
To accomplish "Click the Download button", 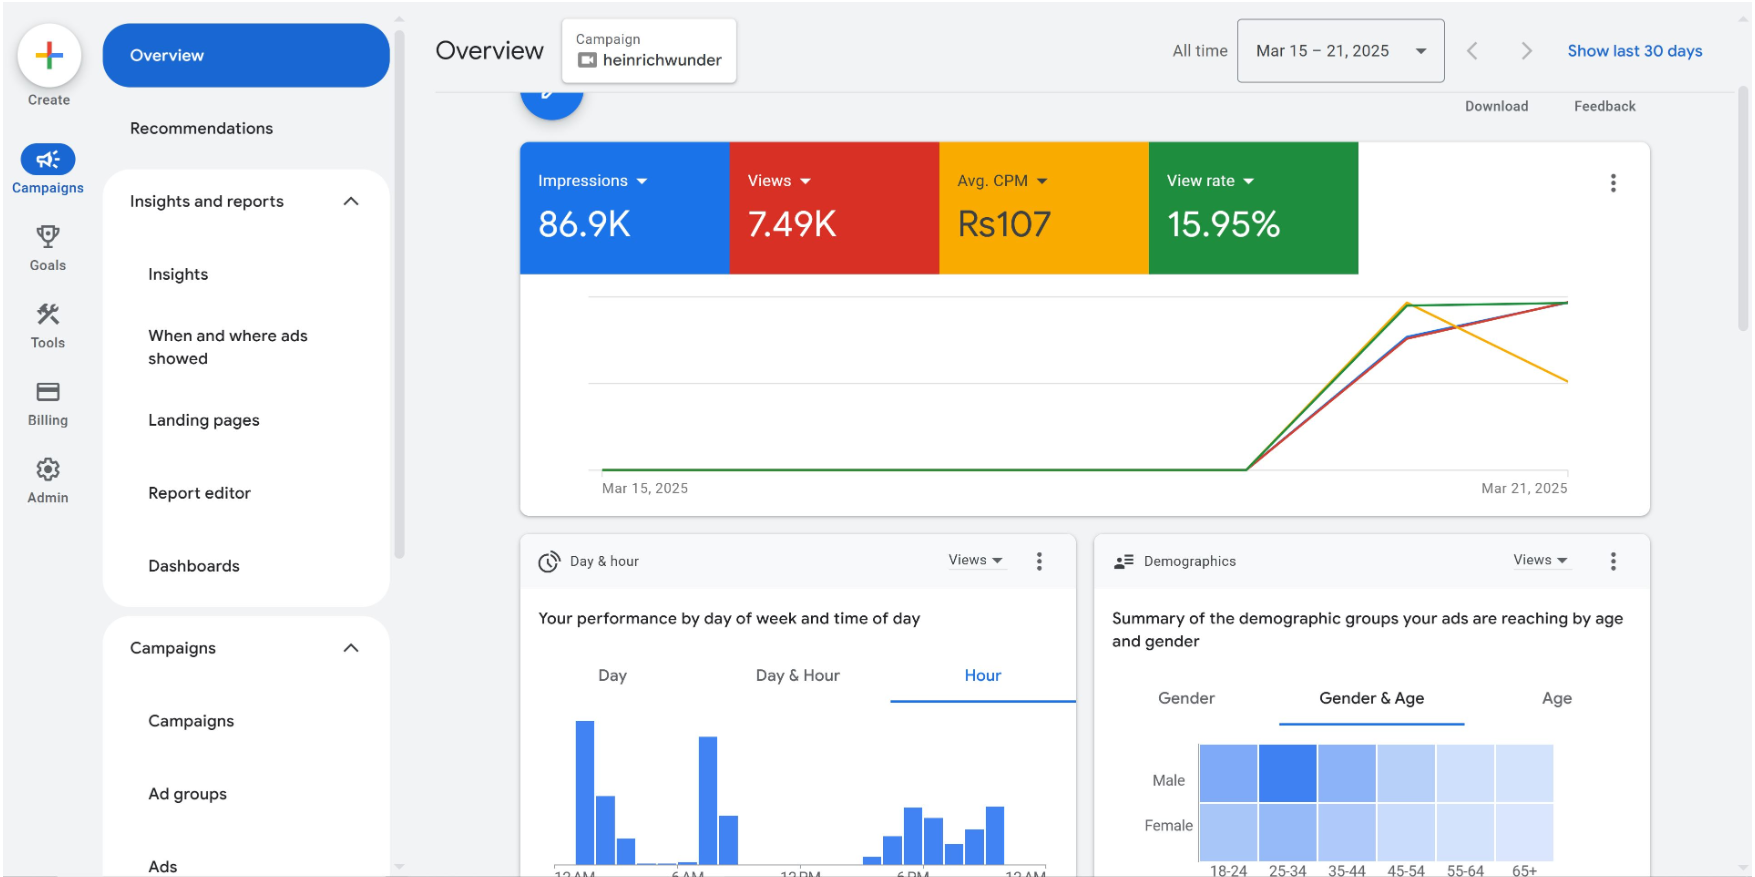I will [x=1496, y=106].
